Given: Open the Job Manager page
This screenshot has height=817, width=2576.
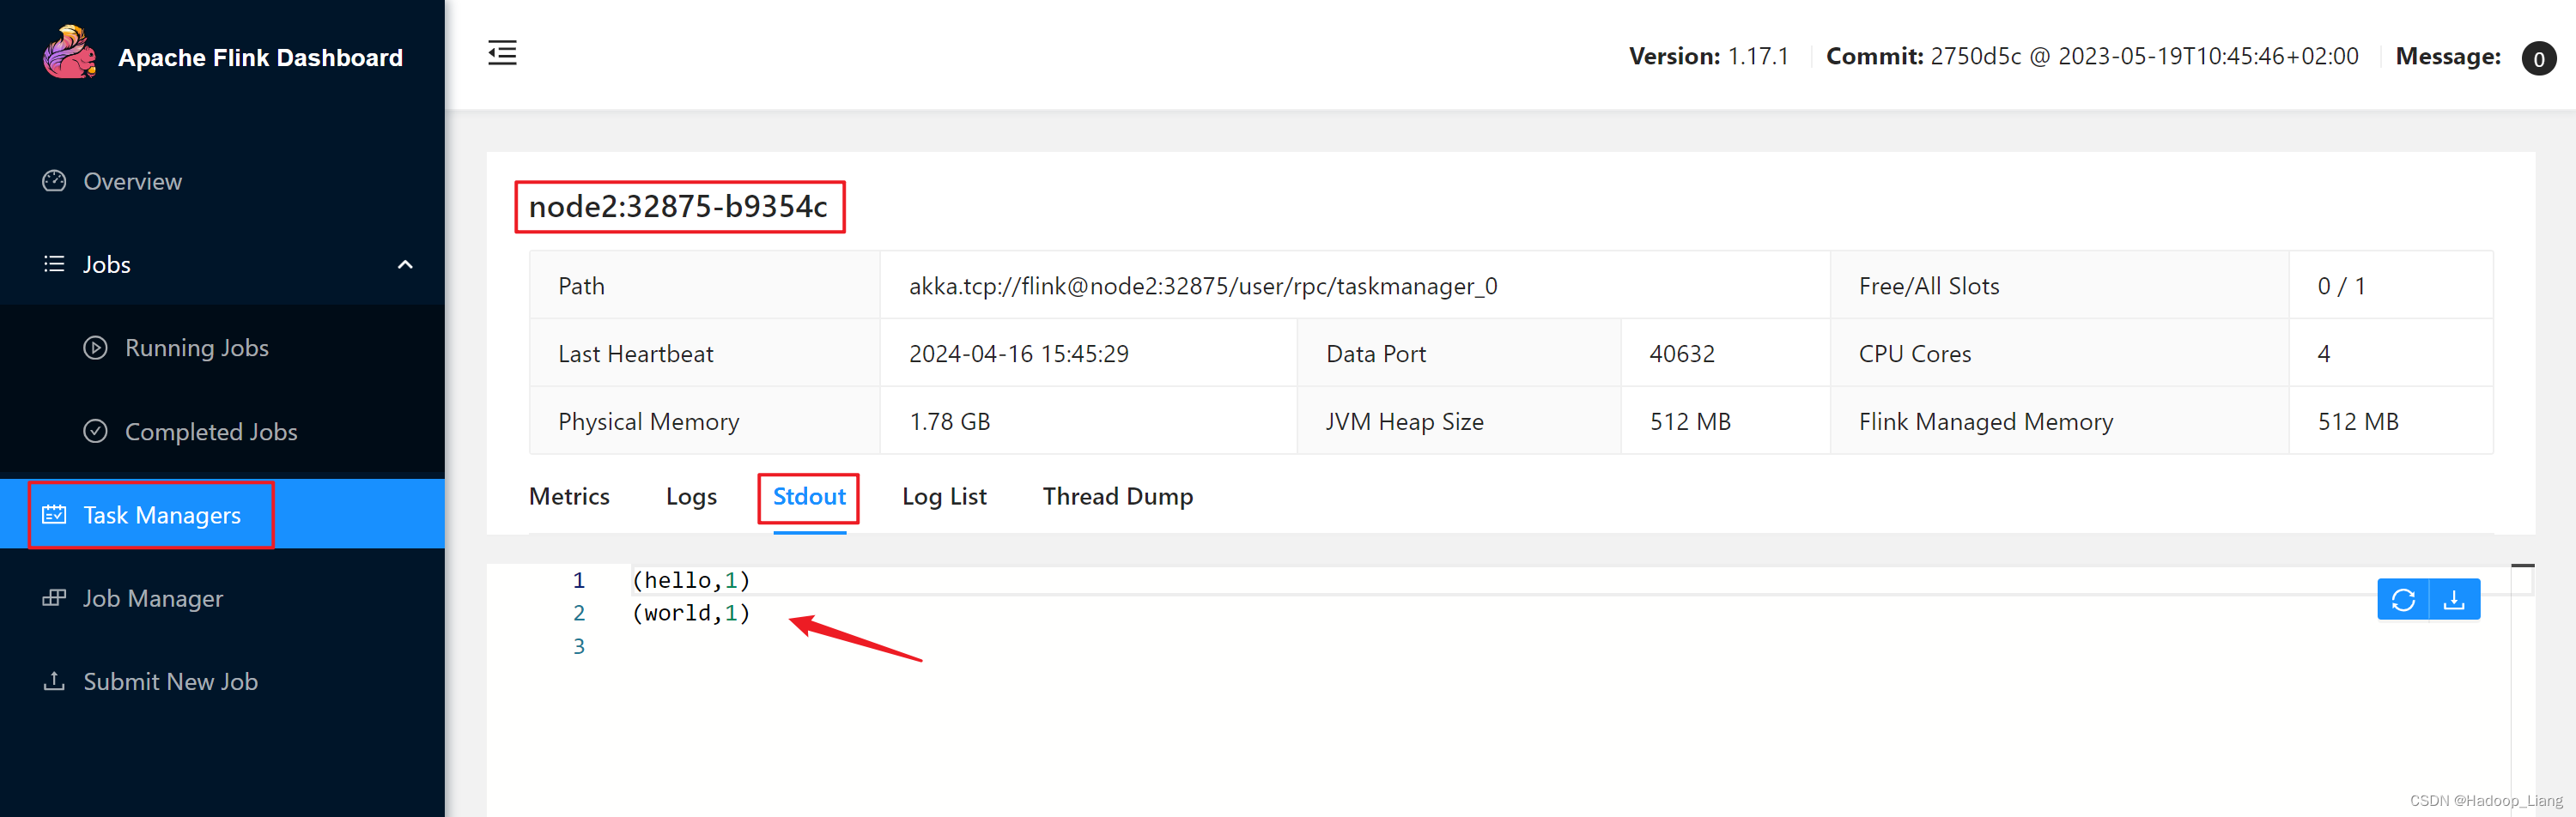Looking at the screenshot, I should click(222, 598).
